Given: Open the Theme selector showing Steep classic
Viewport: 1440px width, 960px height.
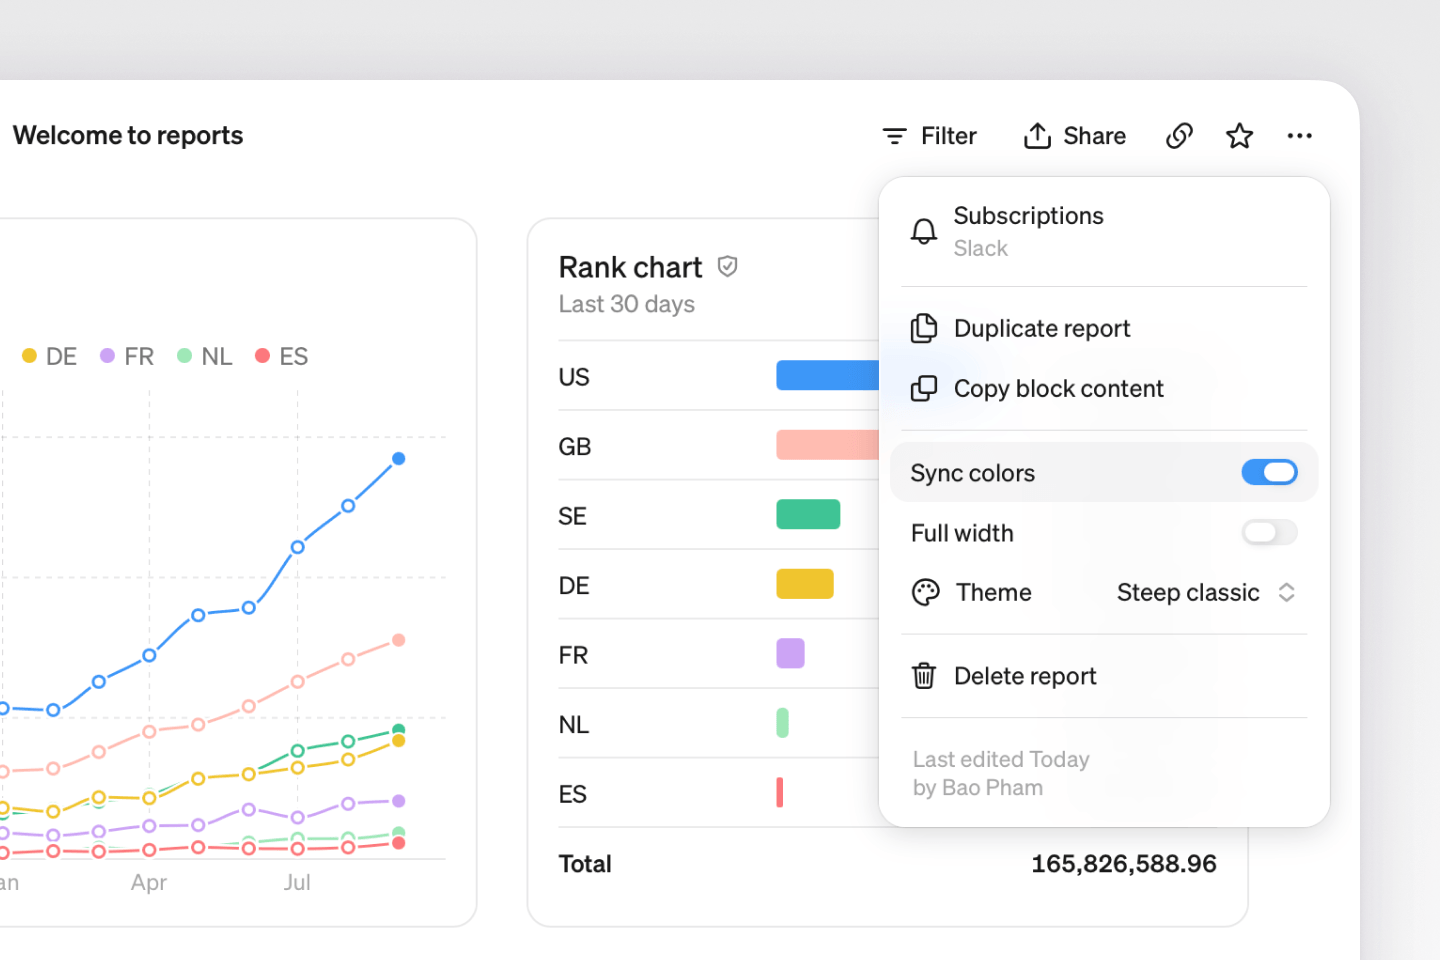Looking at the screenshot, I should (1206, 593).
